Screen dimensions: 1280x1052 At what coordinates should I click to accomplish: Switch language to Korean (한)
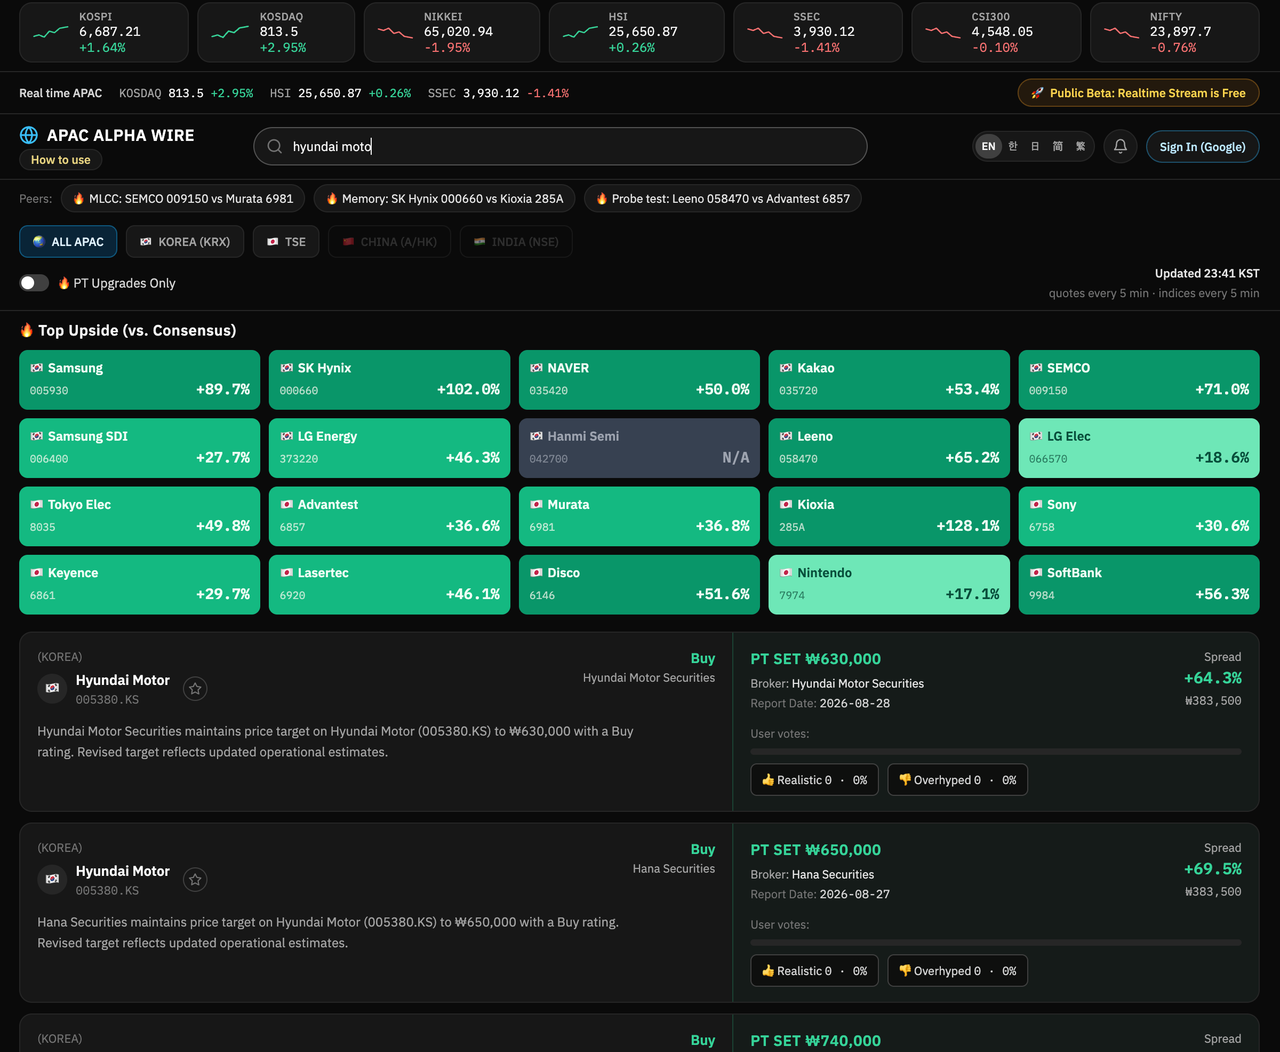pyautogui.click(x=1013, y=146)
